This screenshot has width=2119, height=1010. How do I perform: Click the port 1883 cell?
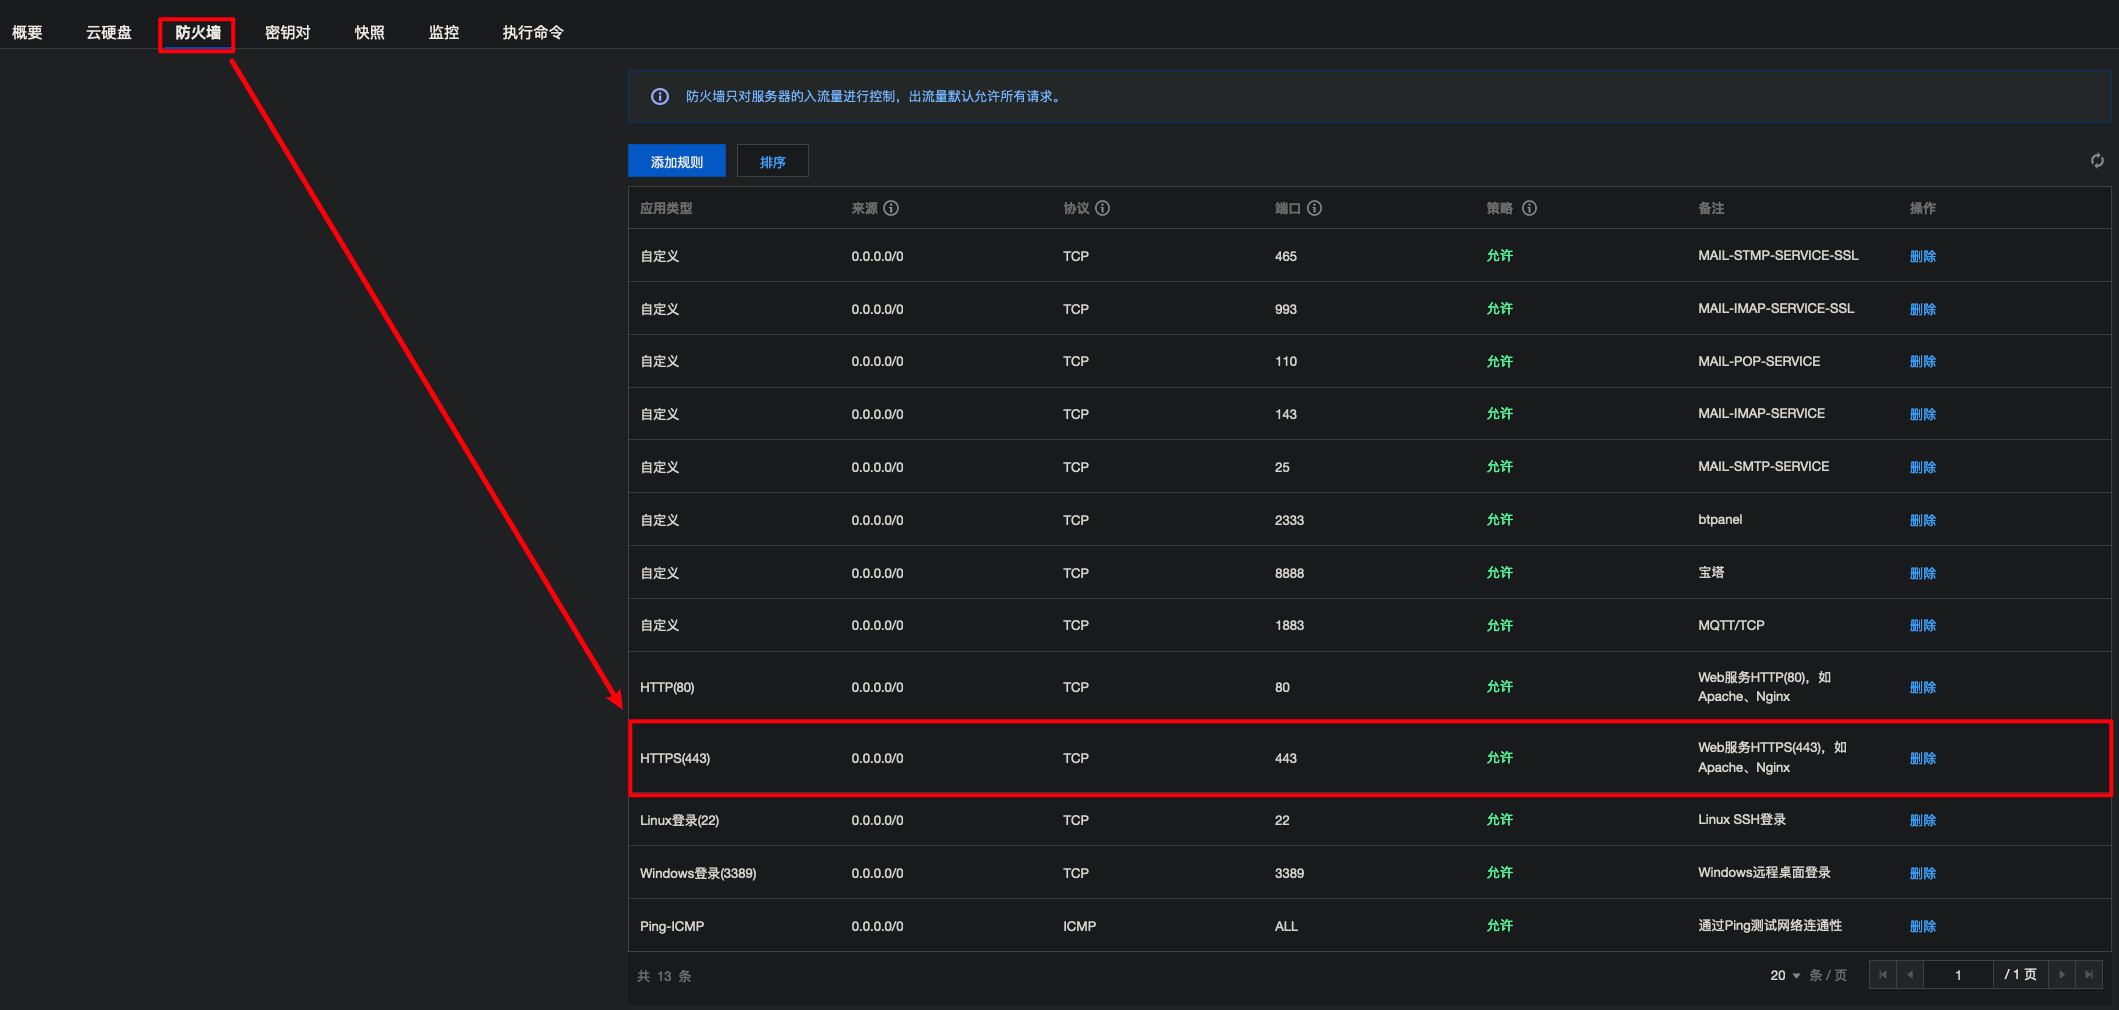[1289, 626]
